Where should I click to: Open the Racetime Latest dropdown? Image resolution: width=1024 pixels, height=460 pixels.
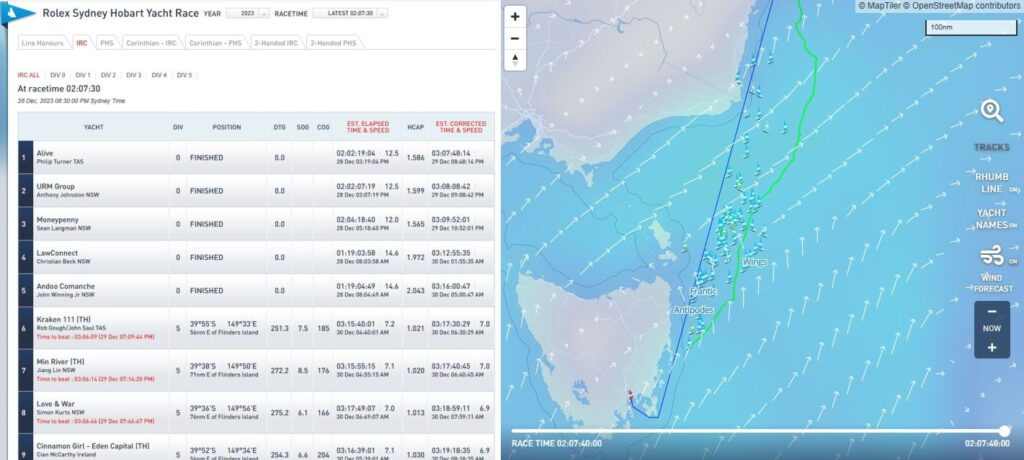click(x=350, y=14)
